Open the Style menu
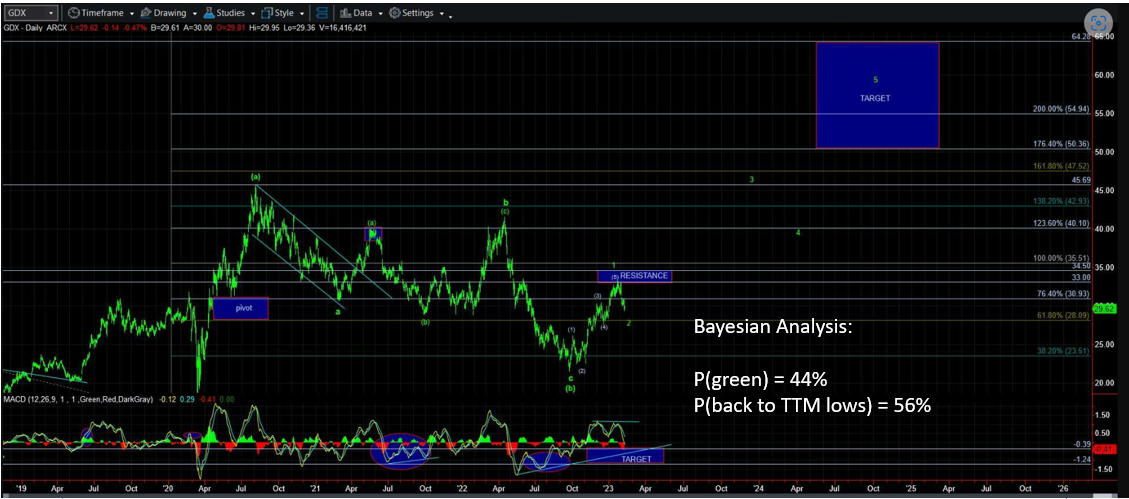This screenshot has width=1129, height=499. pyautogui.click(x=285, y=13)
